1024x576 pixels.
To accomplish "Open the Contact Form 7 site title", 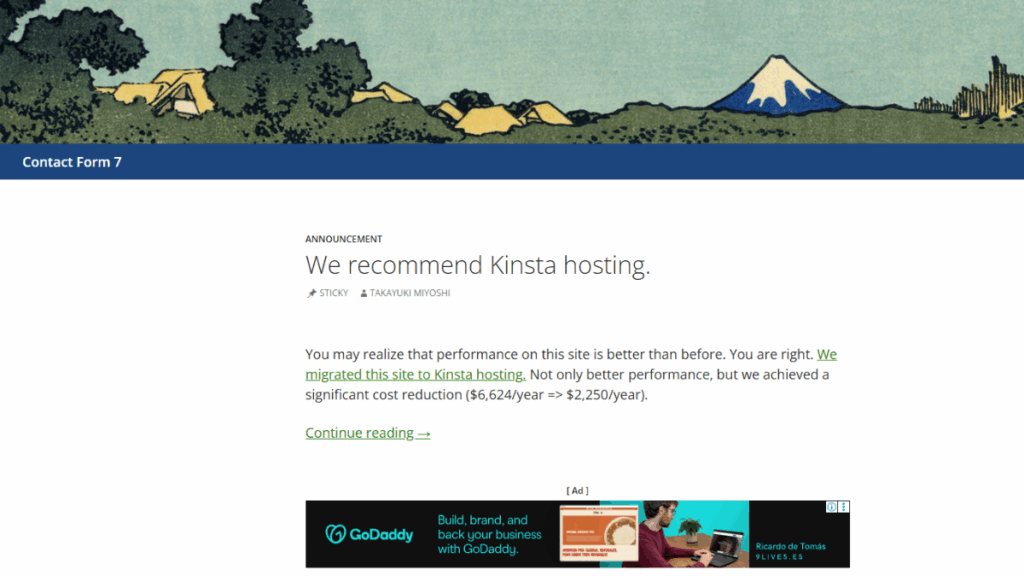I will point(72,162).
